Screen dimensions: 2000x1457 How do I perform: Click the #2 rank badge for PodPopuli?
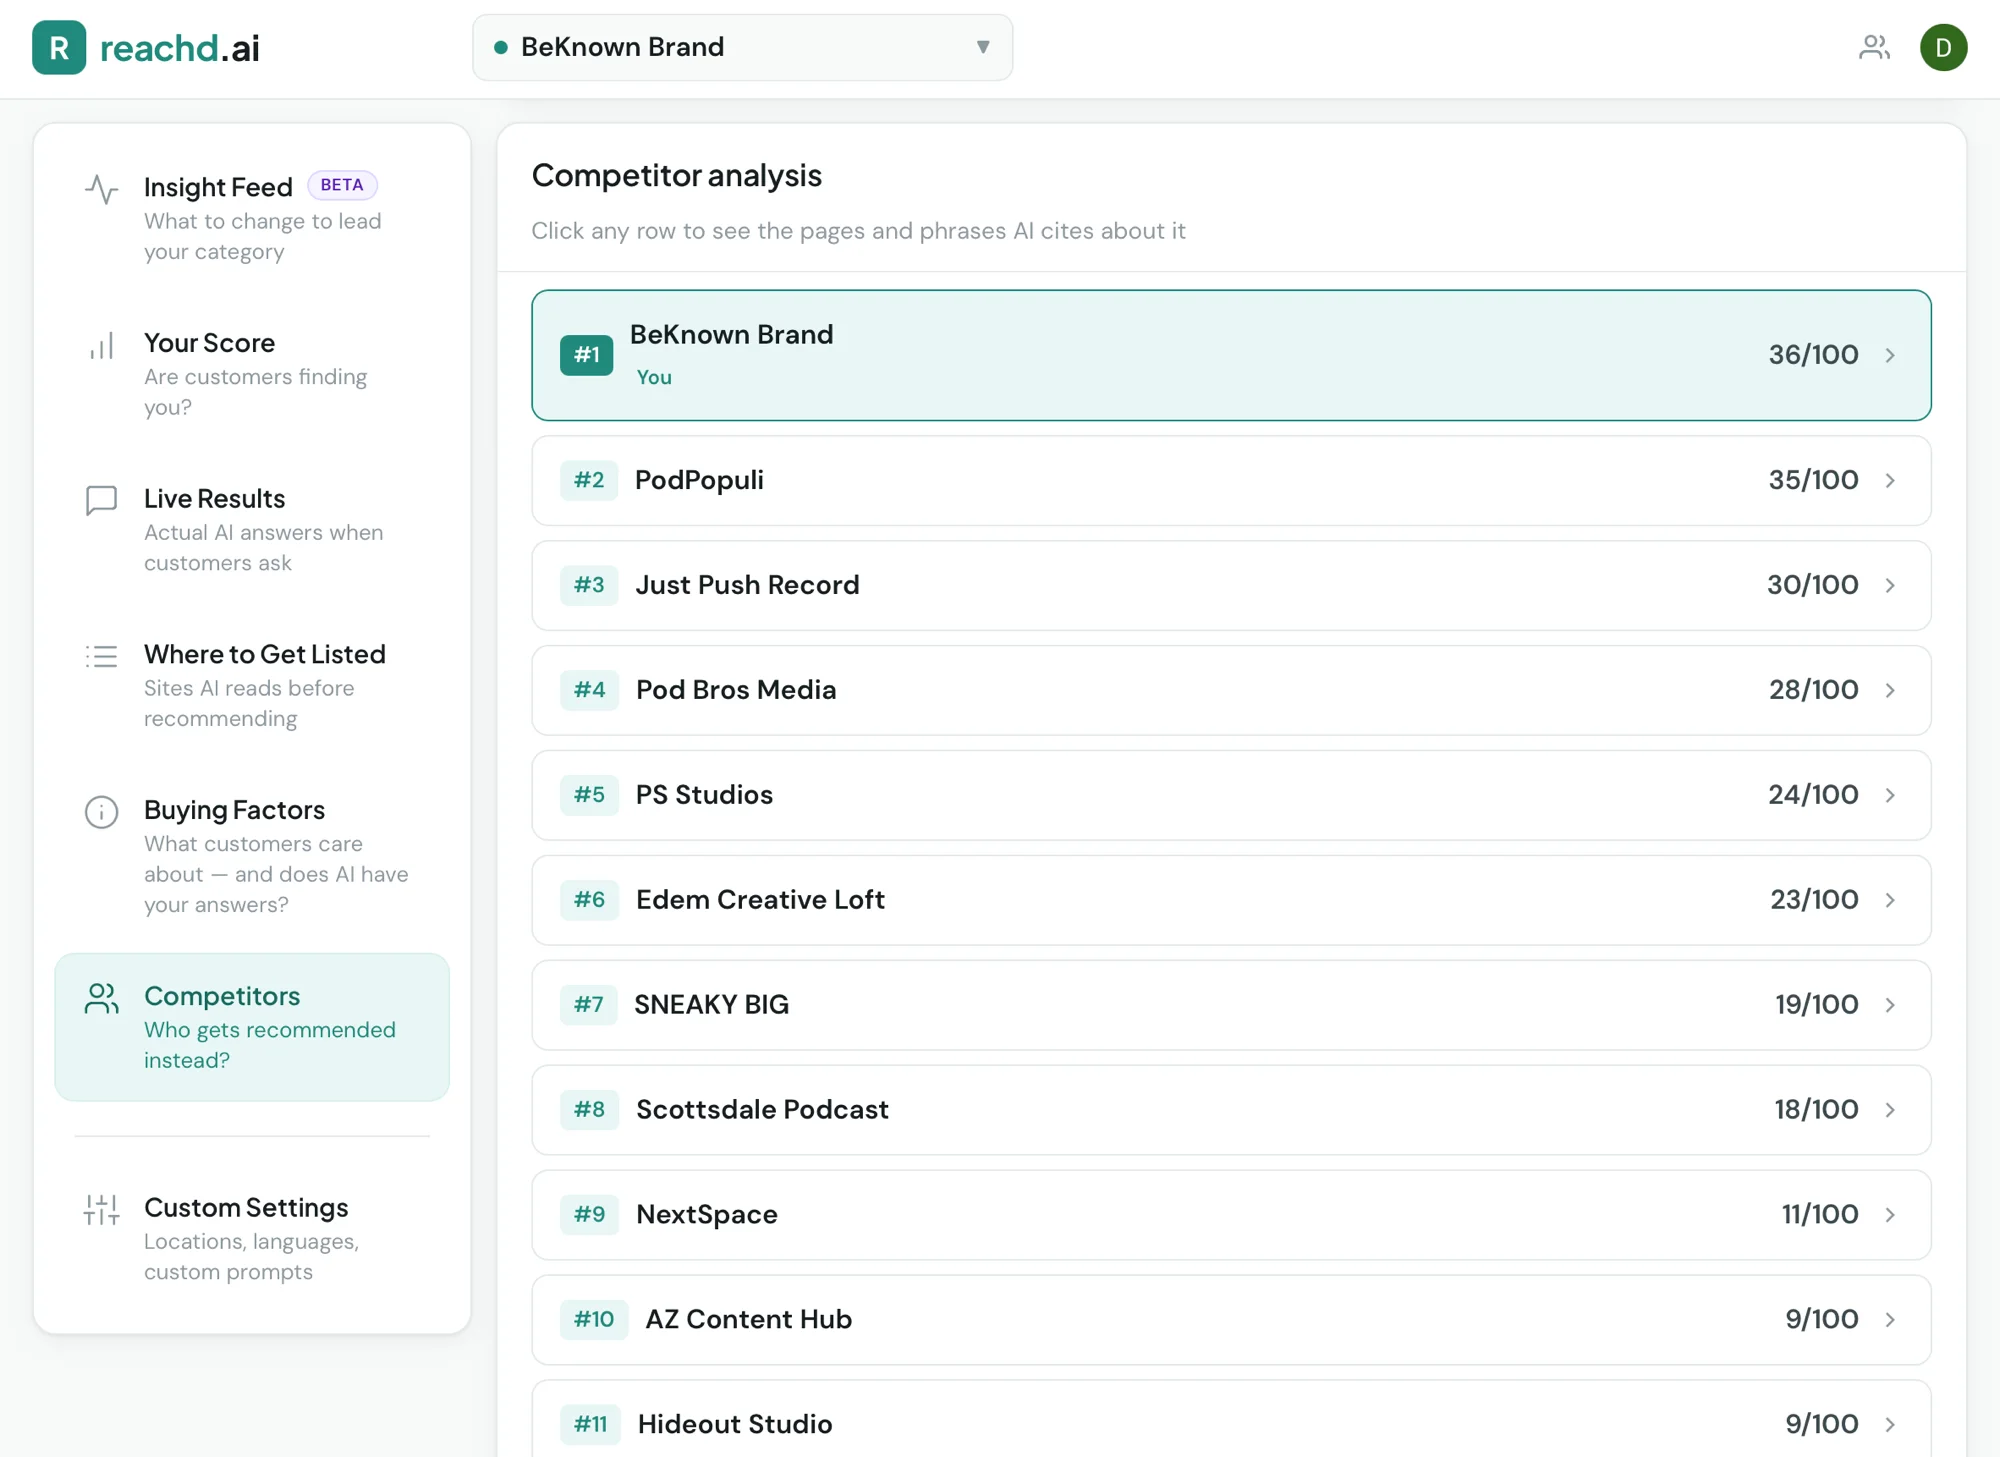click(589, 480)
